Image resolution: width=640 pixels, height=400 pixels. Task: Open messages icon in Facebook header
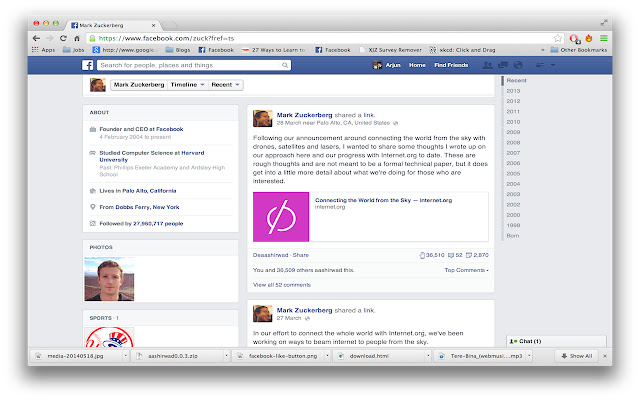pos(503,65)
